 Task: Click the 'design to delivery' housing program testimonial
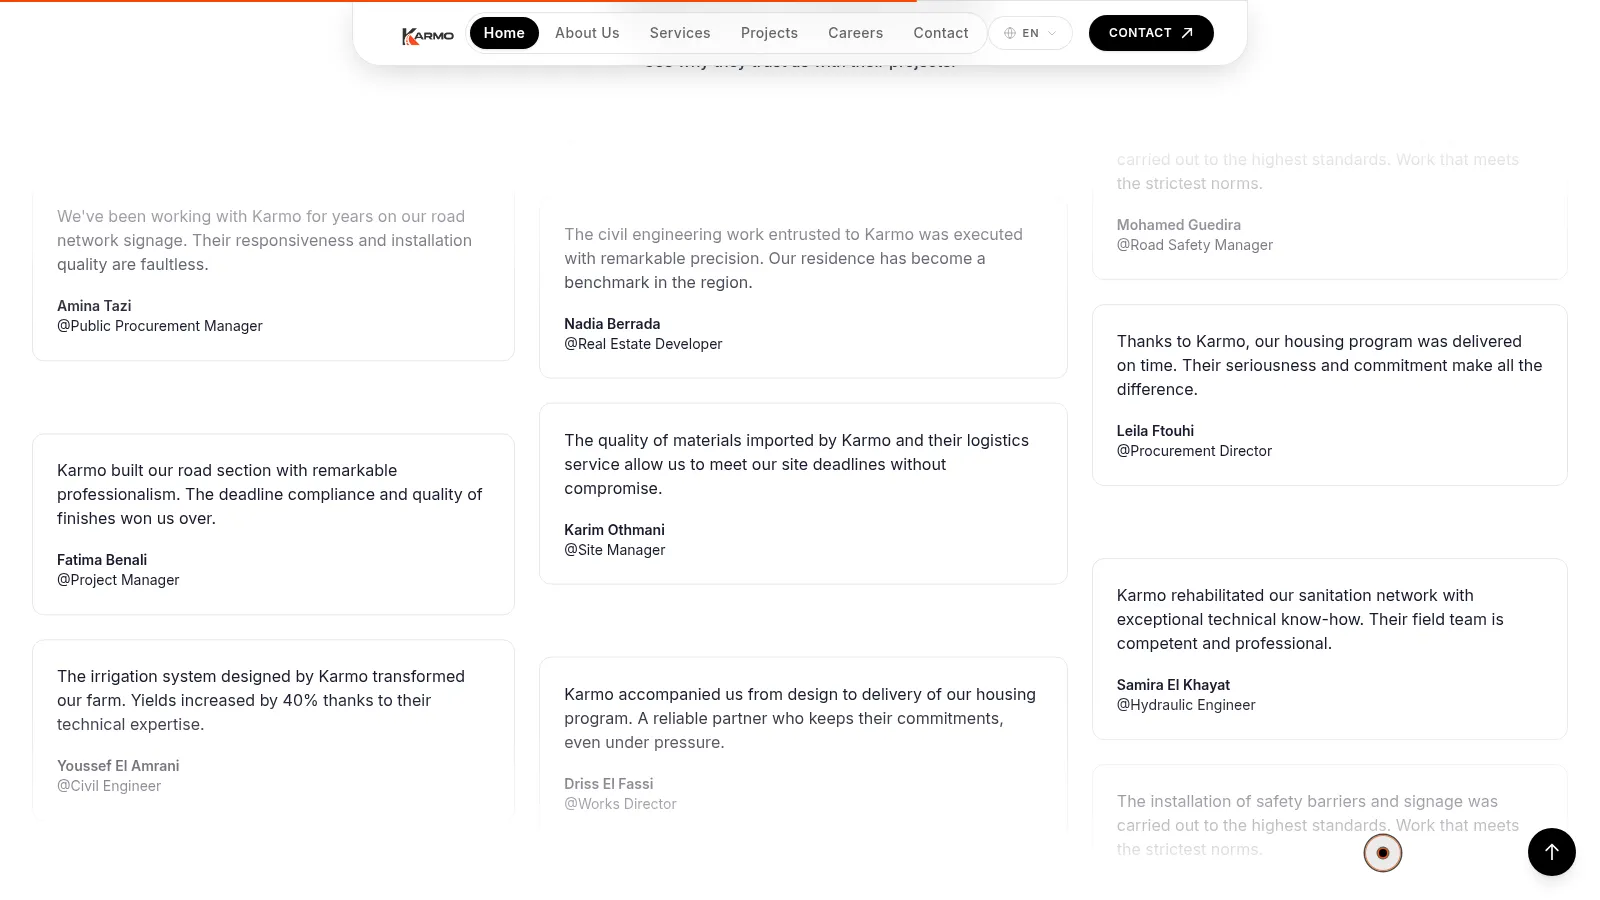[x=800, y=718]
